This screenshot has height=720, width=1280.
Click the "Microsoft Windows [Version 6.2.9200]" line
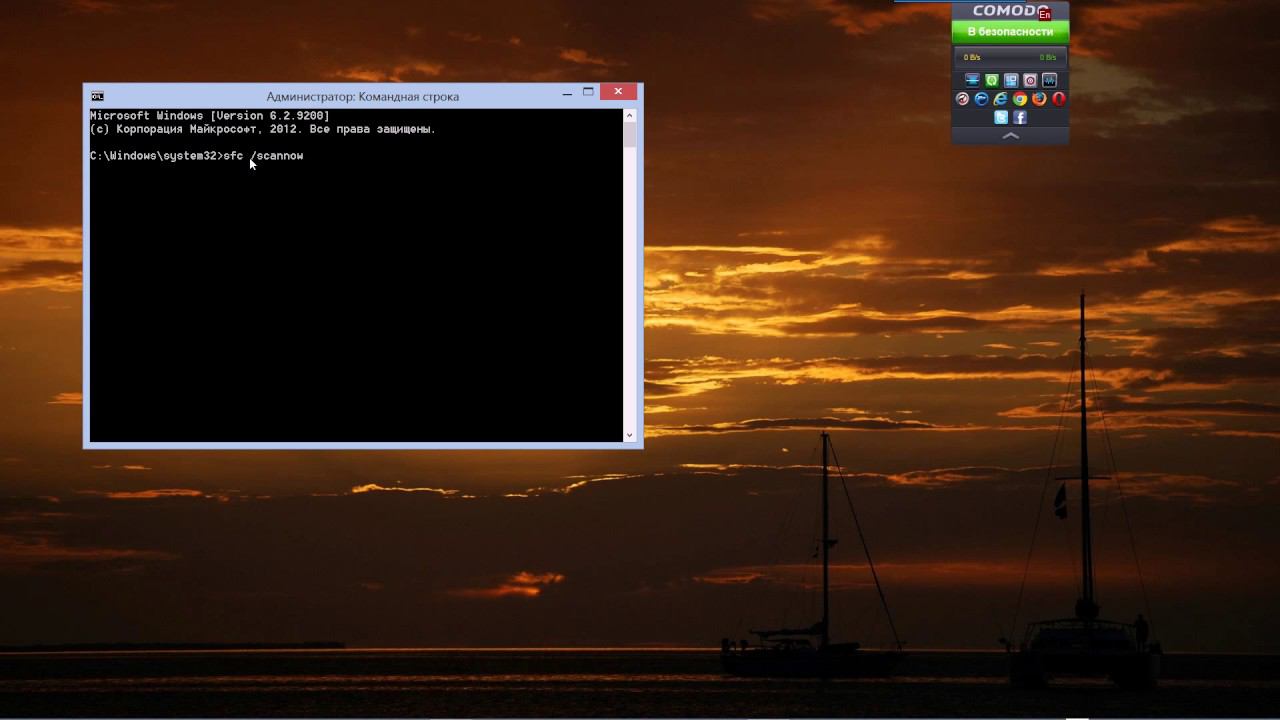point(210,116)
